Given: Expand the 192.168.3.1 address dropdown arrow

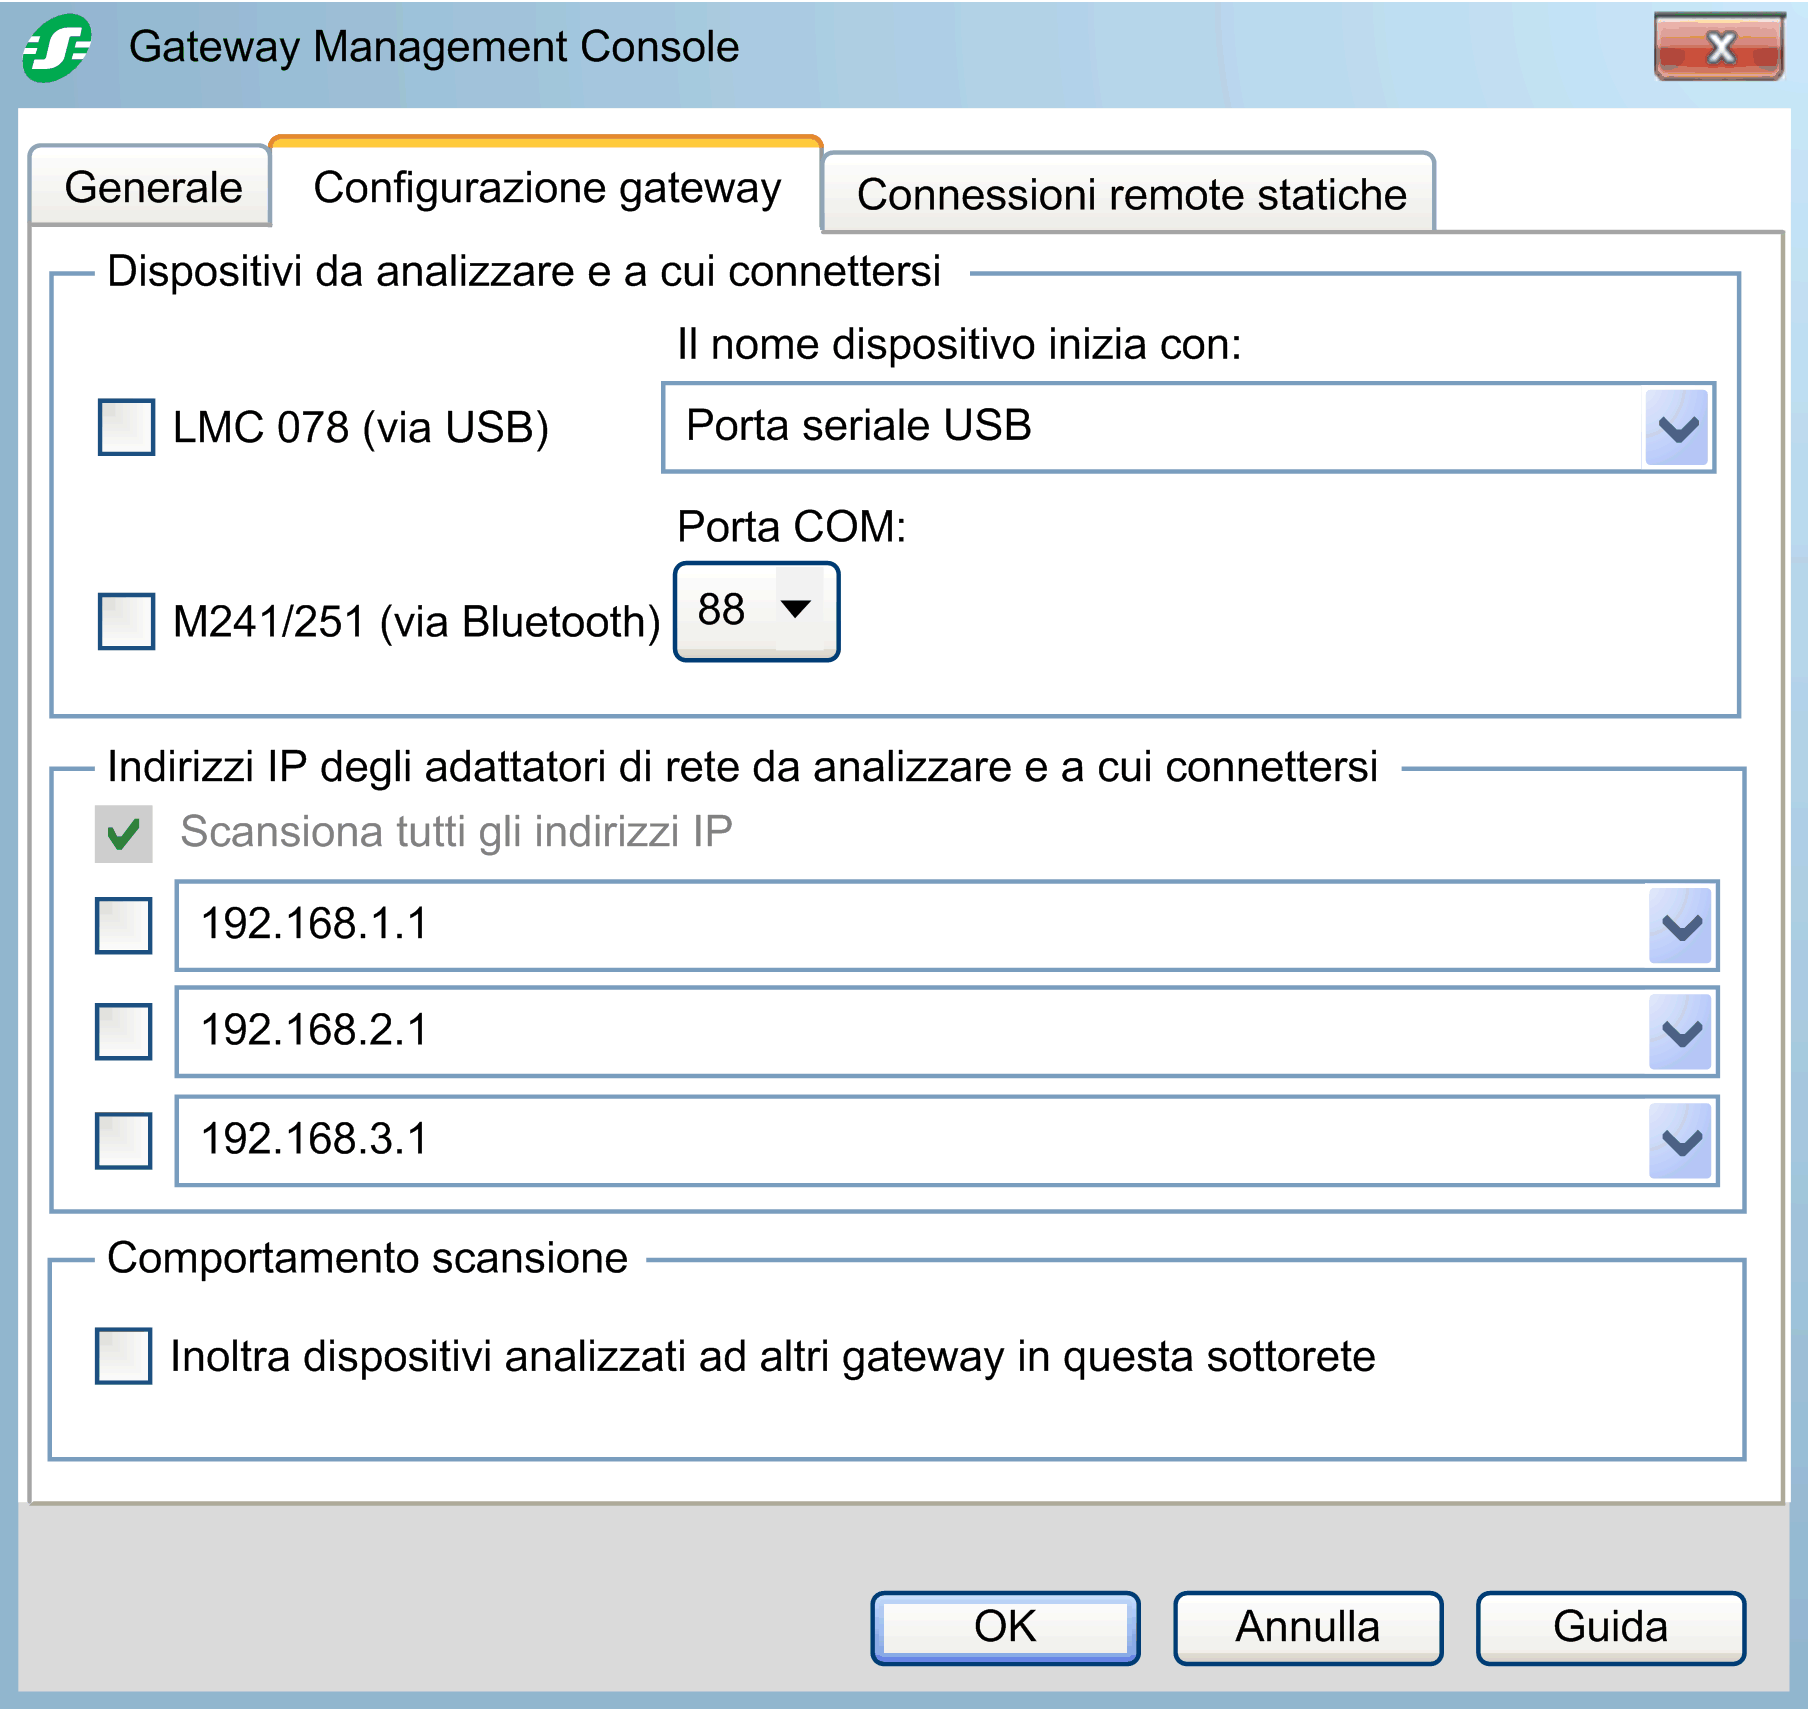Looking at the screenshot, I should (x=1681, y=1141).
